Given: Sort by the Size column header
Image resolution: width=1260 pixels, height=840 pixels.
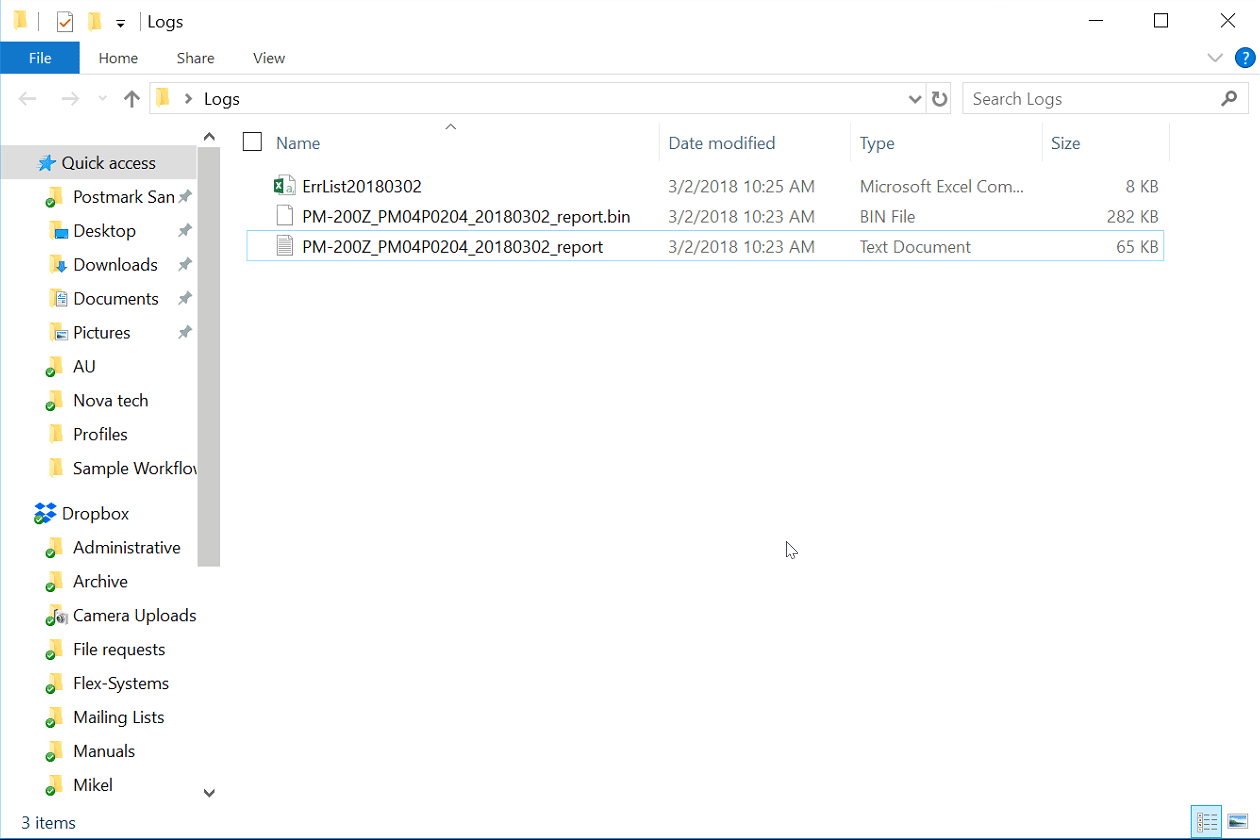Looking at the screenshot, I should [x=1065, y=143].
